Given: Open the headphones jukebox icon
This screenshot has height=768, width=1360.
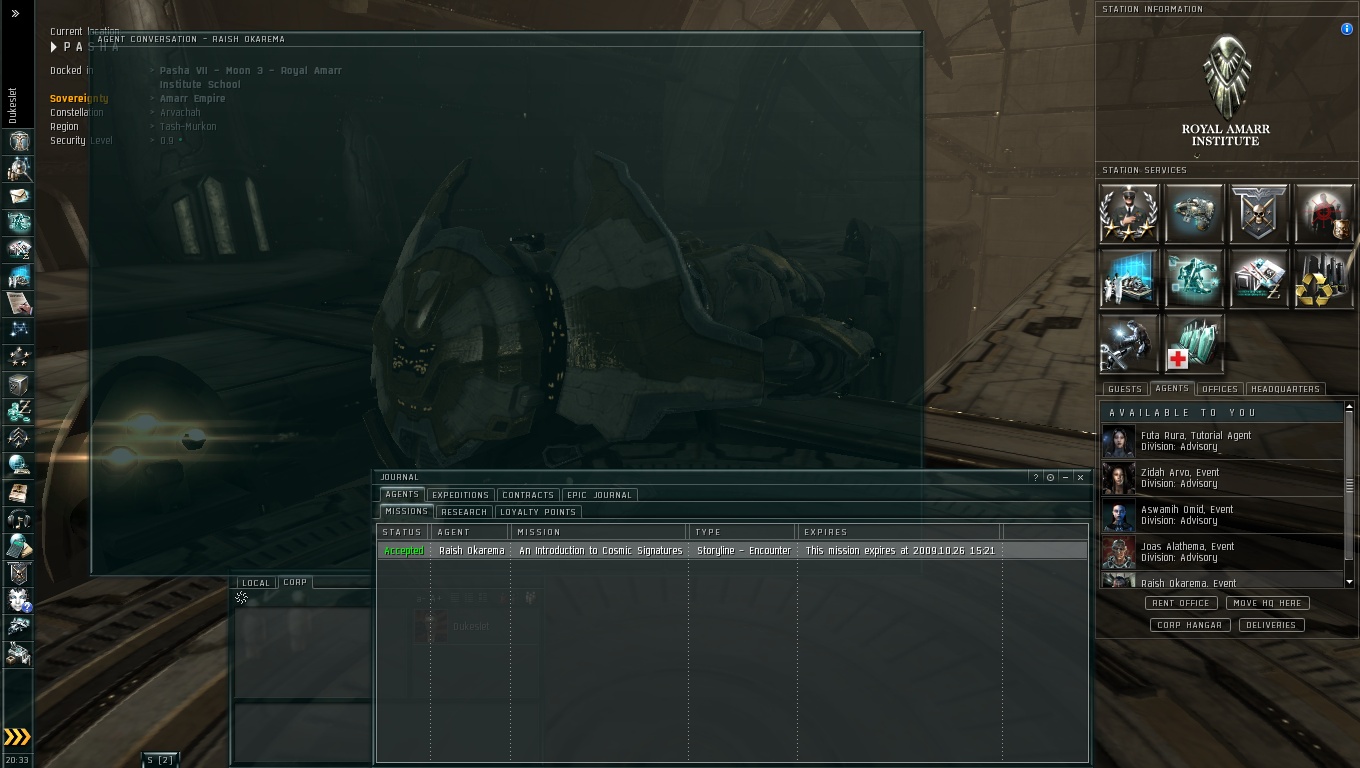Looking at the screenshot, I should (19, 519).
